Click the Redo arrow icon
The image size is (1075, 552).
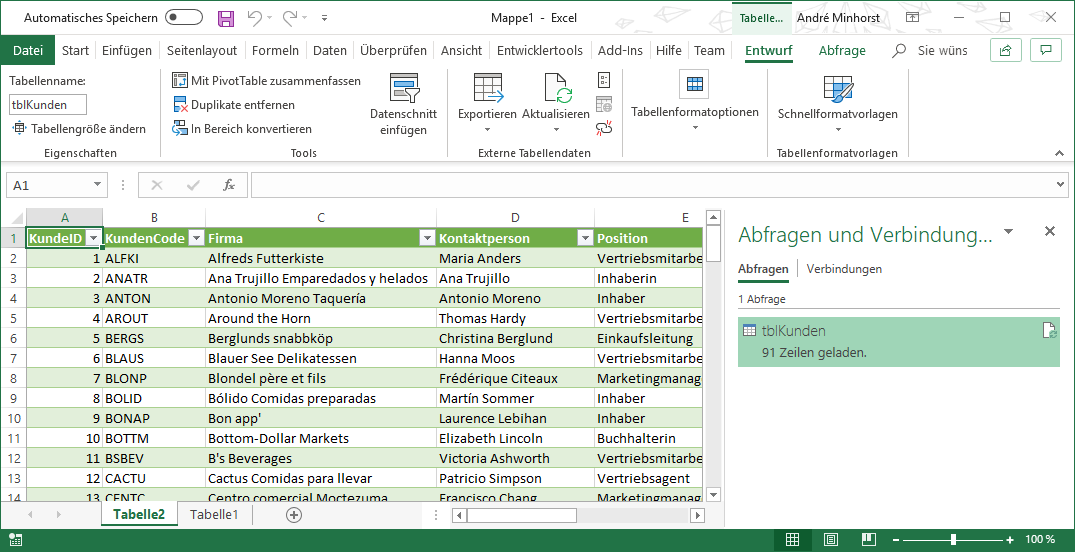[x=291, y=18]
